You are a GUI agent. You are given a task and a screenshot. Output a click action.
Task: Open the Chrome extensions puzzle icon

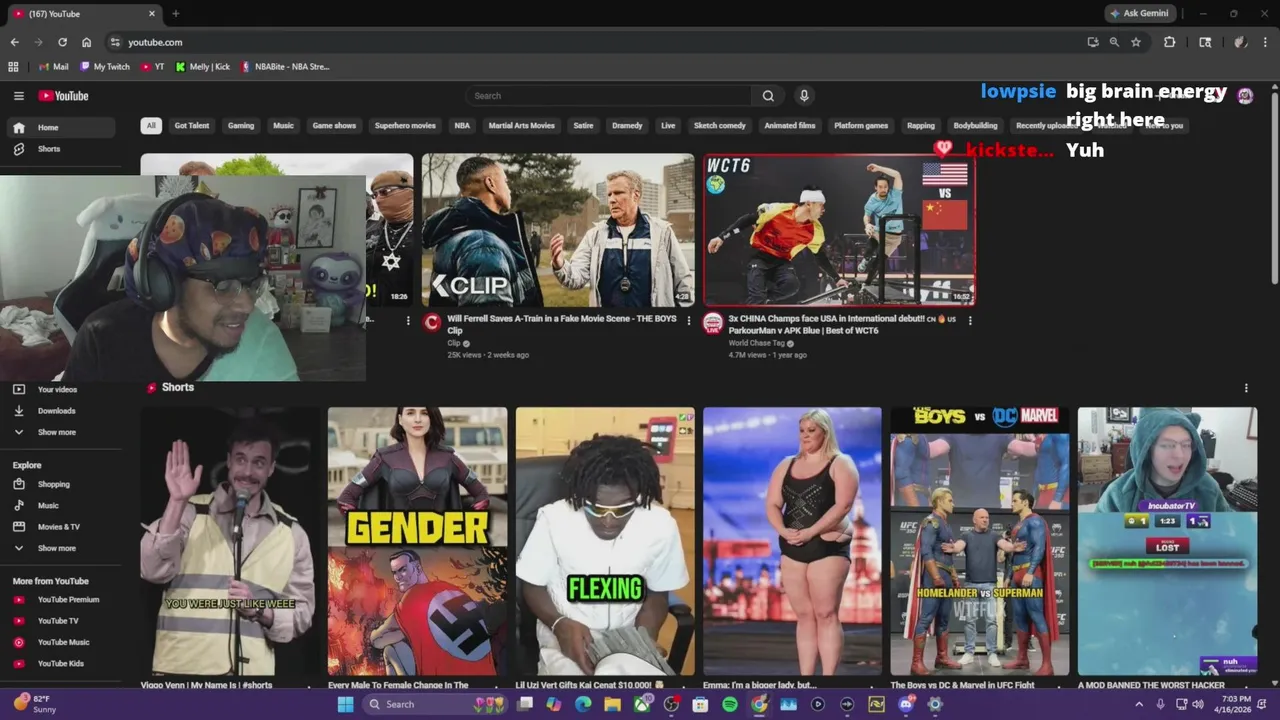click(x=1169, y=42)
